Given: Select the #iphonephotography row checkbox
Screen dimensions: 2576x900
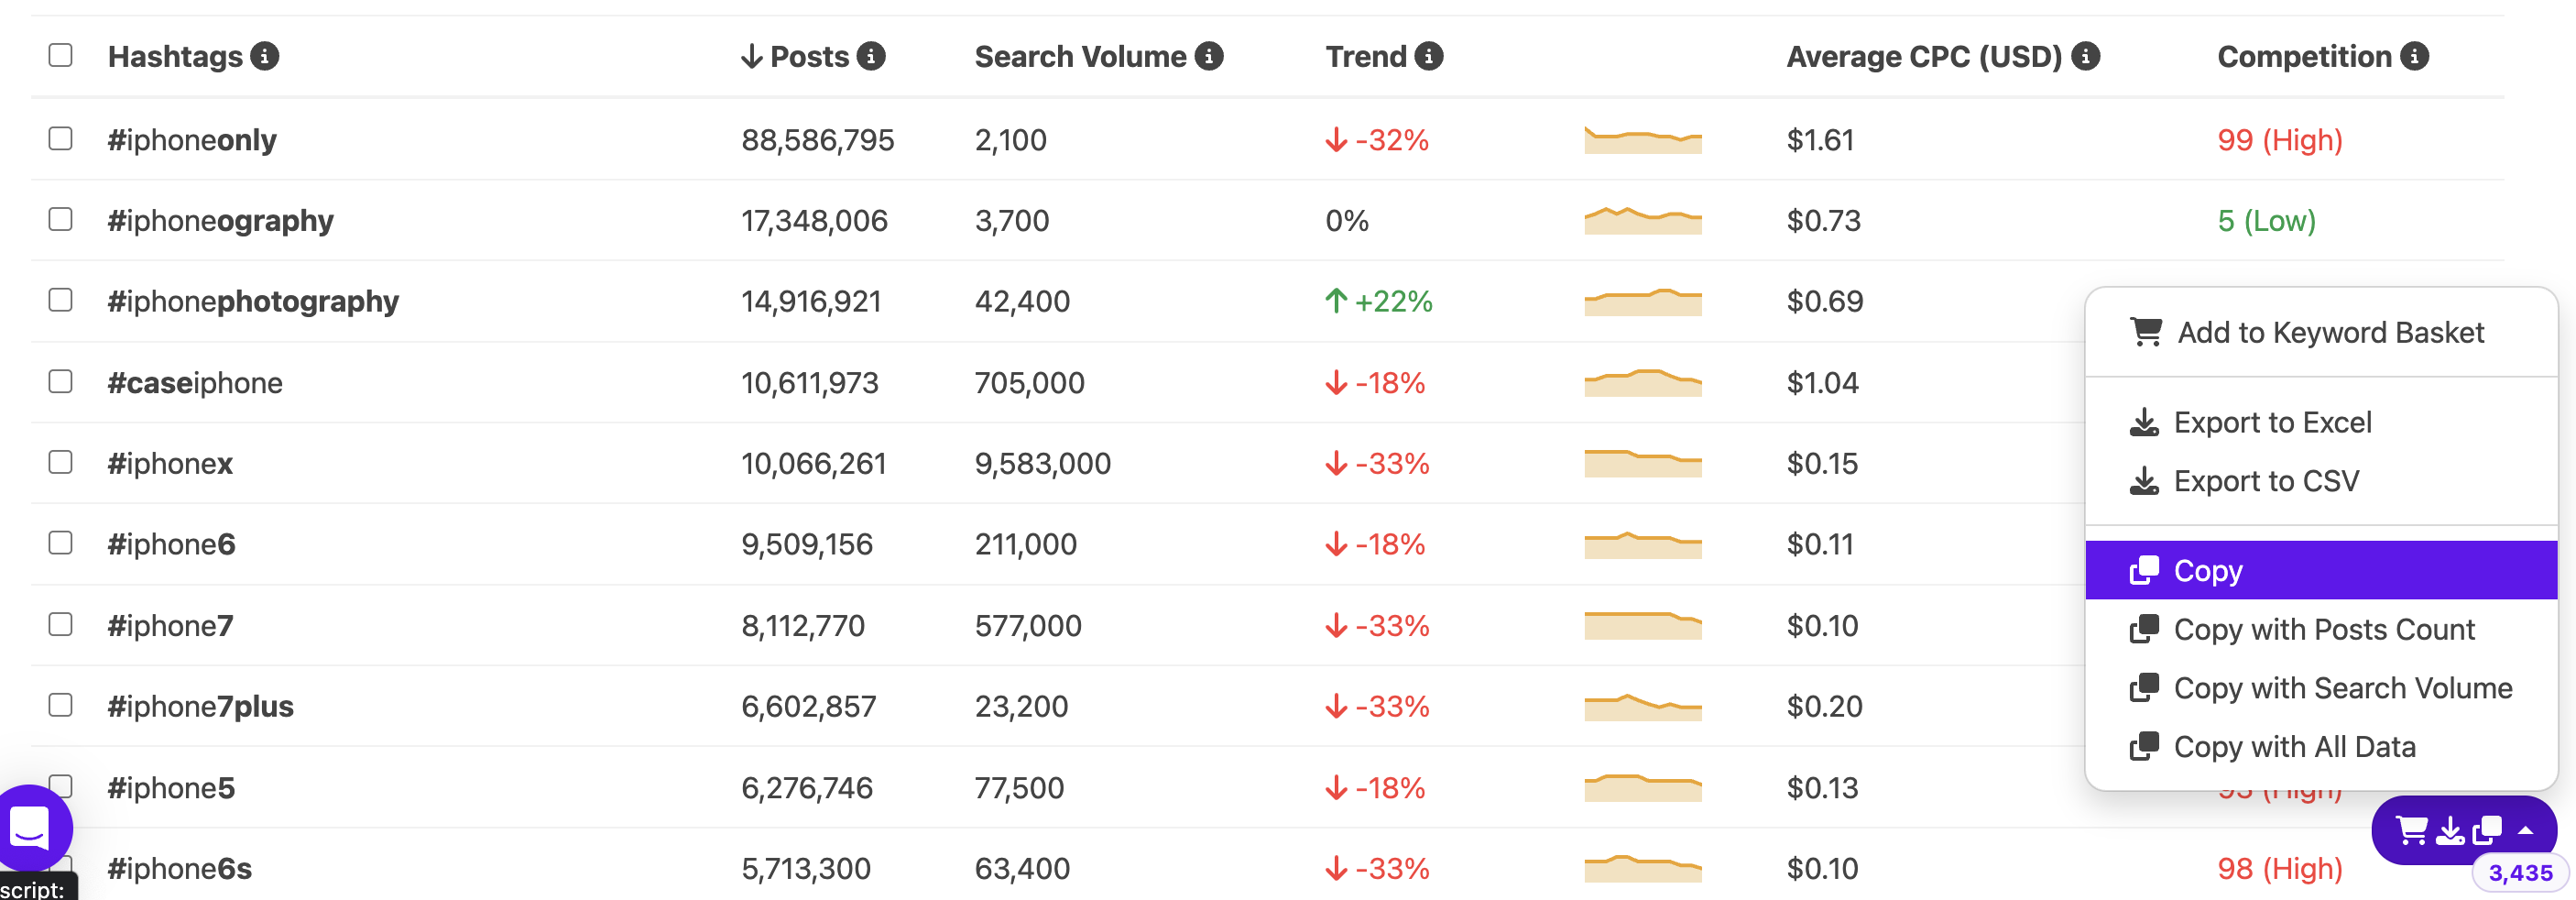Looking at the screenshot, I should click(x=61, y=300).
